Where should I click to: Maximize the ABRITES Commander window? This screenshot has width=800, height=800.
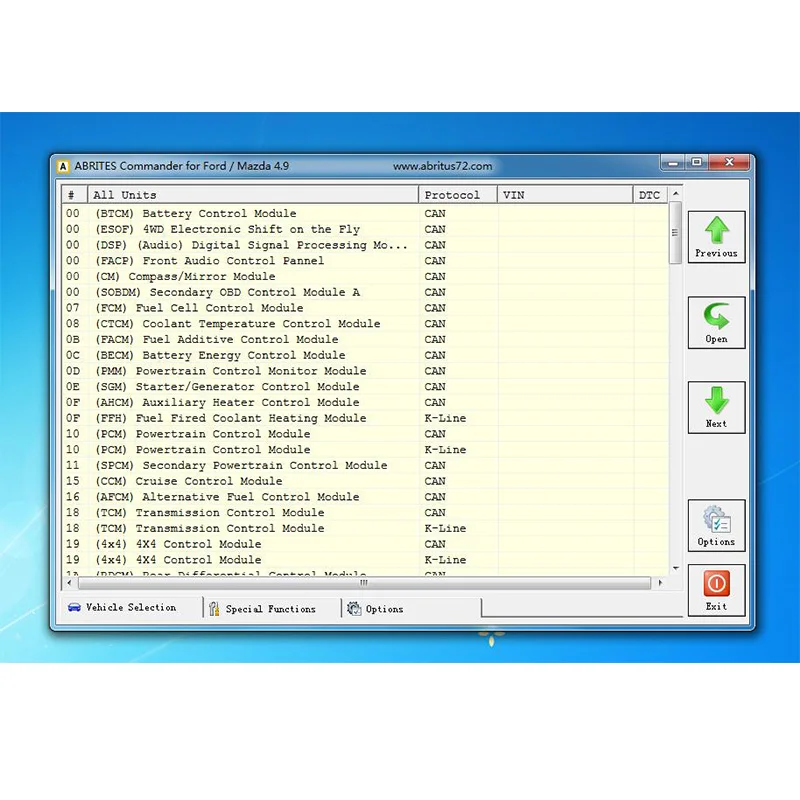tap(696, 163)
